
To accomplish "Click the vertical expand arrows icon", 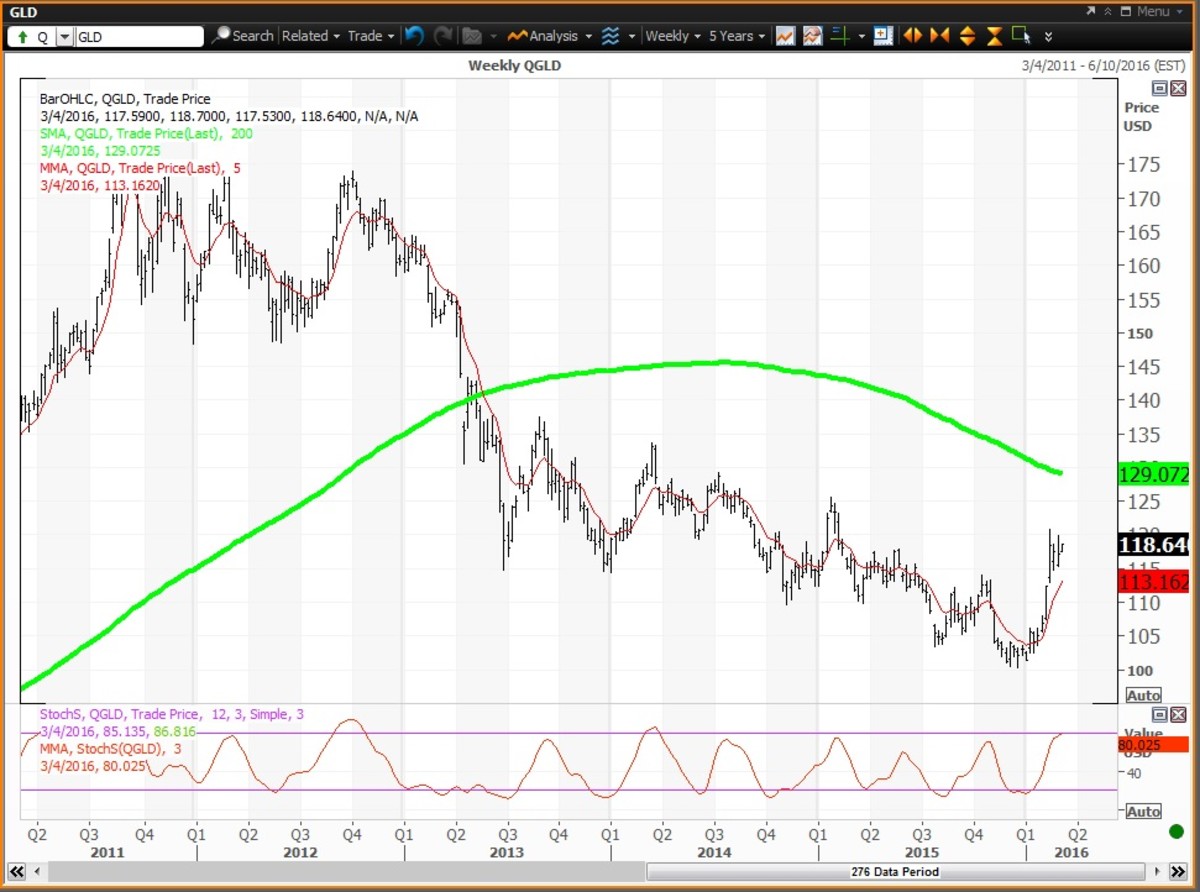I will point(967,36).
